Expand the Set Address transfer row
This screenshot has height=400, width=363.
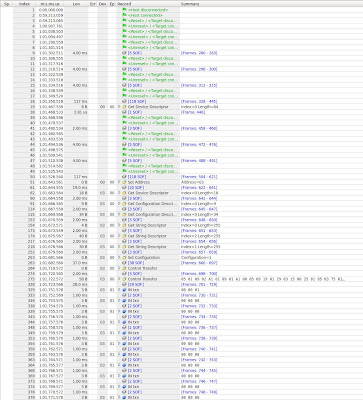click(119, 182)
